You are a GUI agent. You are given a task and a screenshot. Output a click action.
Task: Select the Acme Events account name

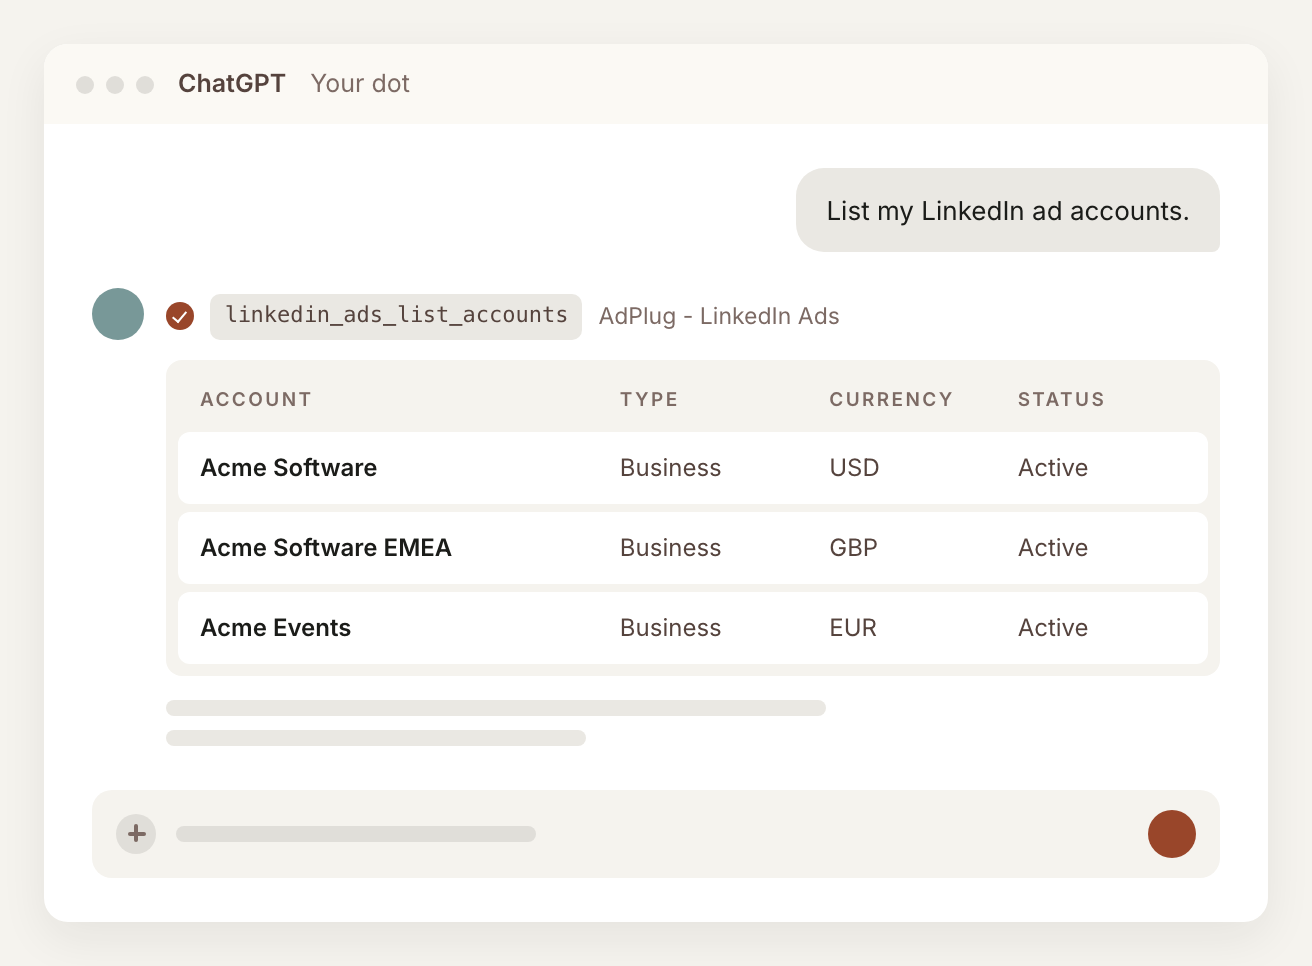(276, 628)
